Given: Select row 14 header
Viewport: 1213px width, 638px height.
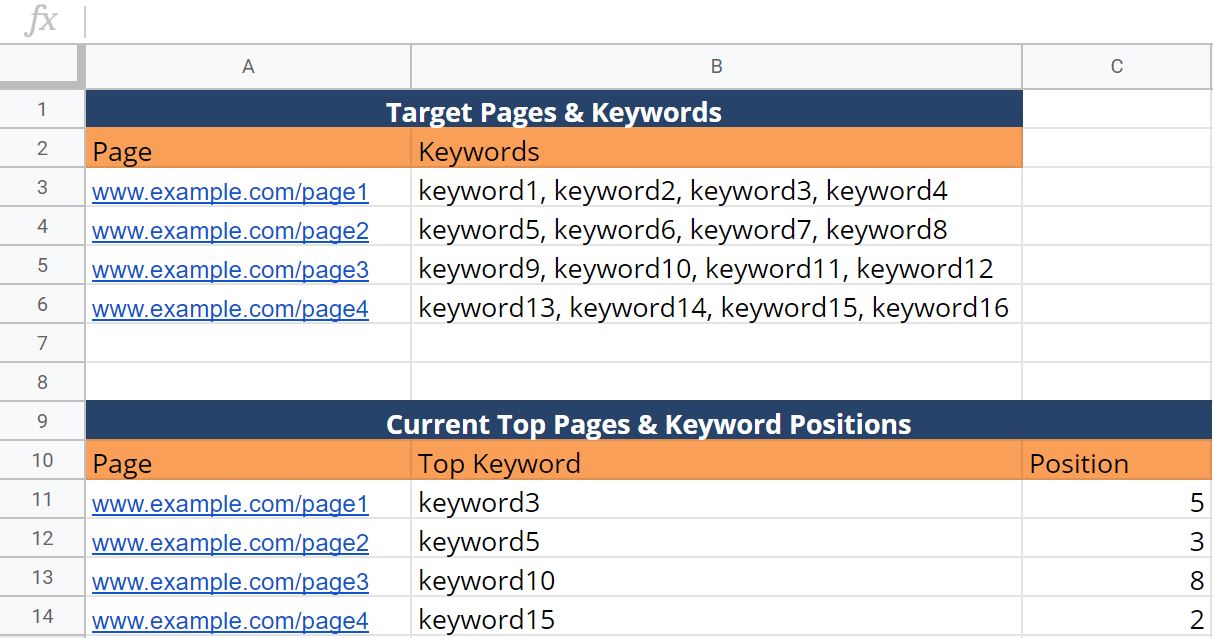Looking at the screenshot, I should click(x=42, y=616).
